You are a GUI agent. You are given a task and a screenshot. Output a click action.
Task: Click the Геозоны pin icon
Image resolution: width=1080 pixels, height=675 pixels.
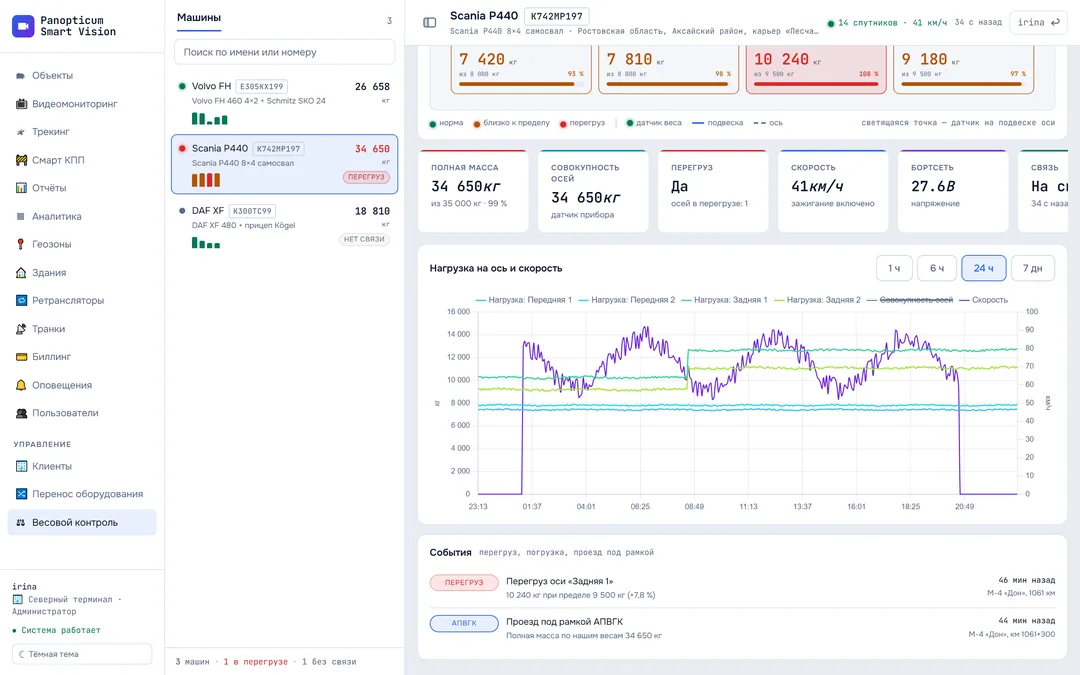click(21, 245)
